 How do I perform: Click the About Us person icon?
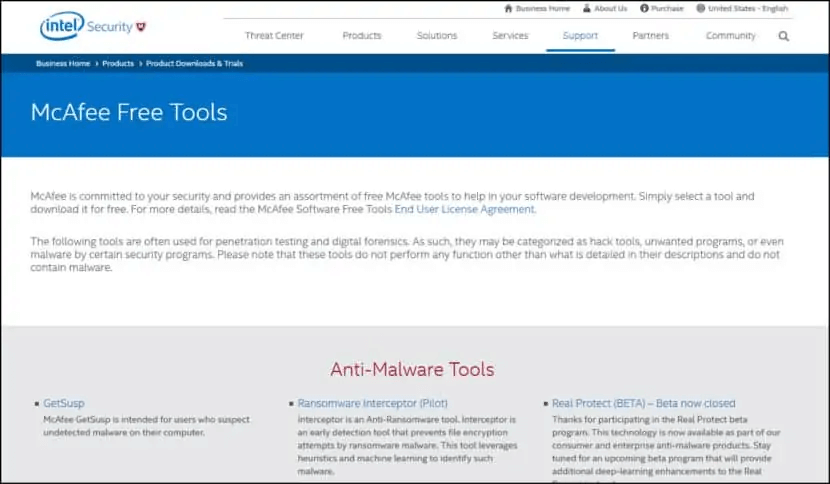tap(587, 8)
